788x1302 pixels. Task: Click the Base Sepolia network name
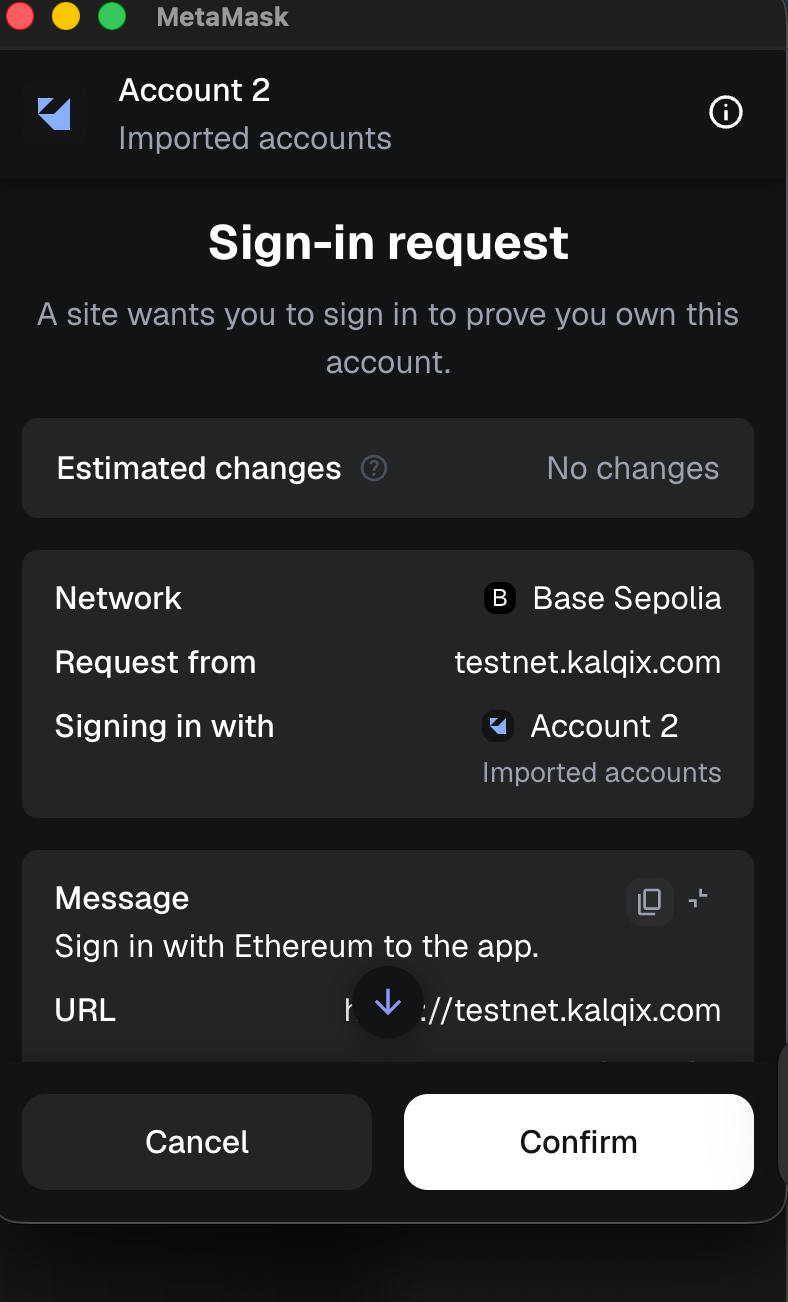[627, 598]
